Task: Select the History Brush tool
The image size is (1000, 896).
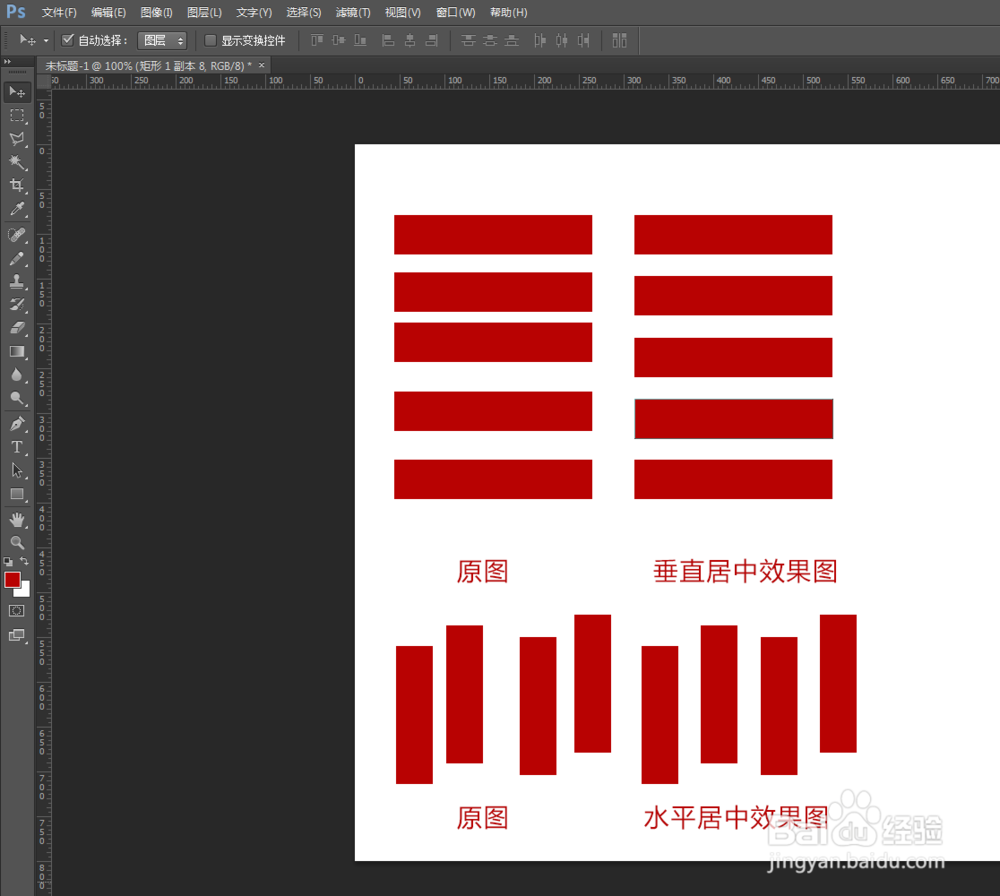Action: (x=17, y=305)
